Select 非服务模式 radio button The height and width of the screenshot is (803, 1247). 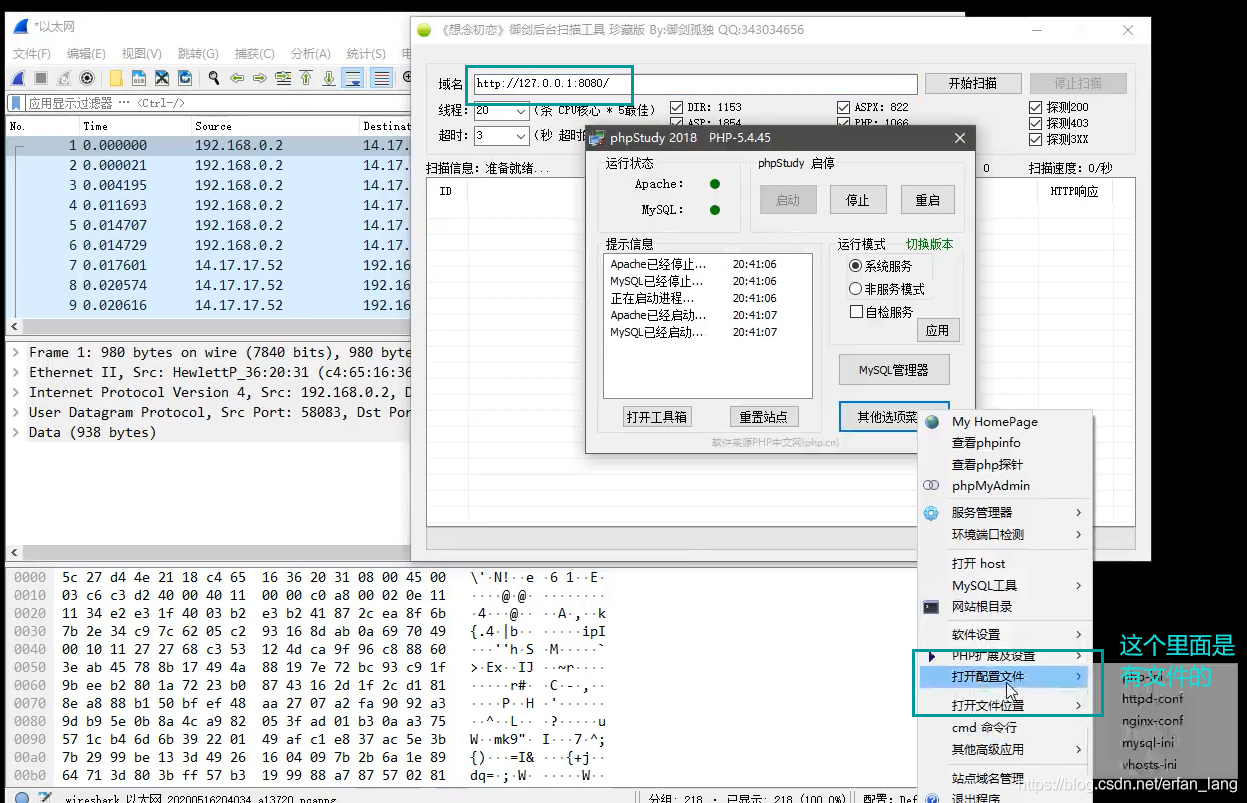pos(855,289)
